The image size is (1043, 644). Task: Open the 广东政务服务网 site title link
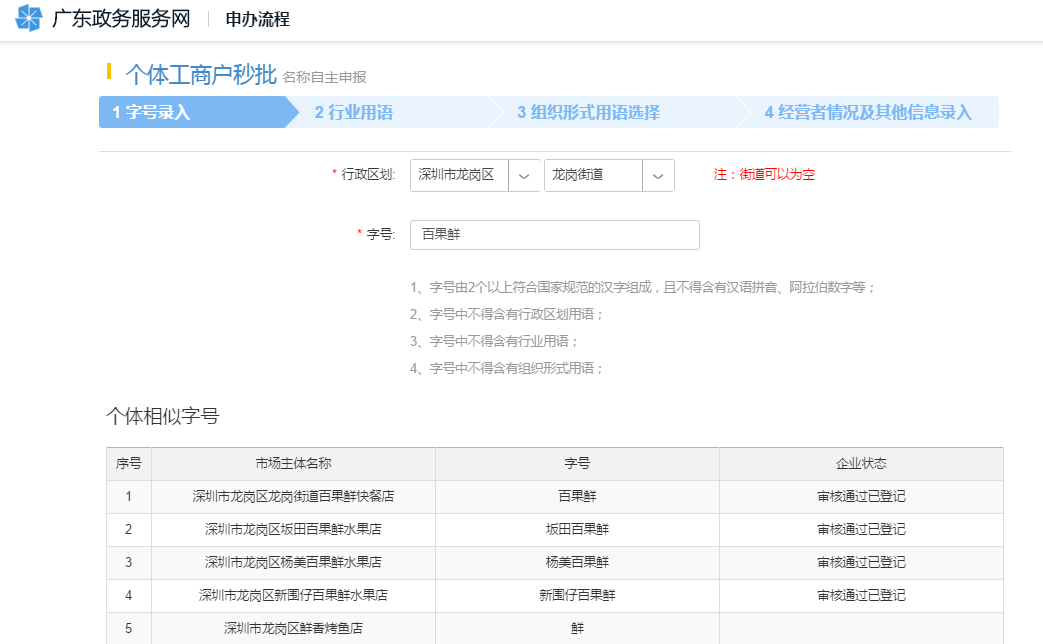(x=120, y=19)
